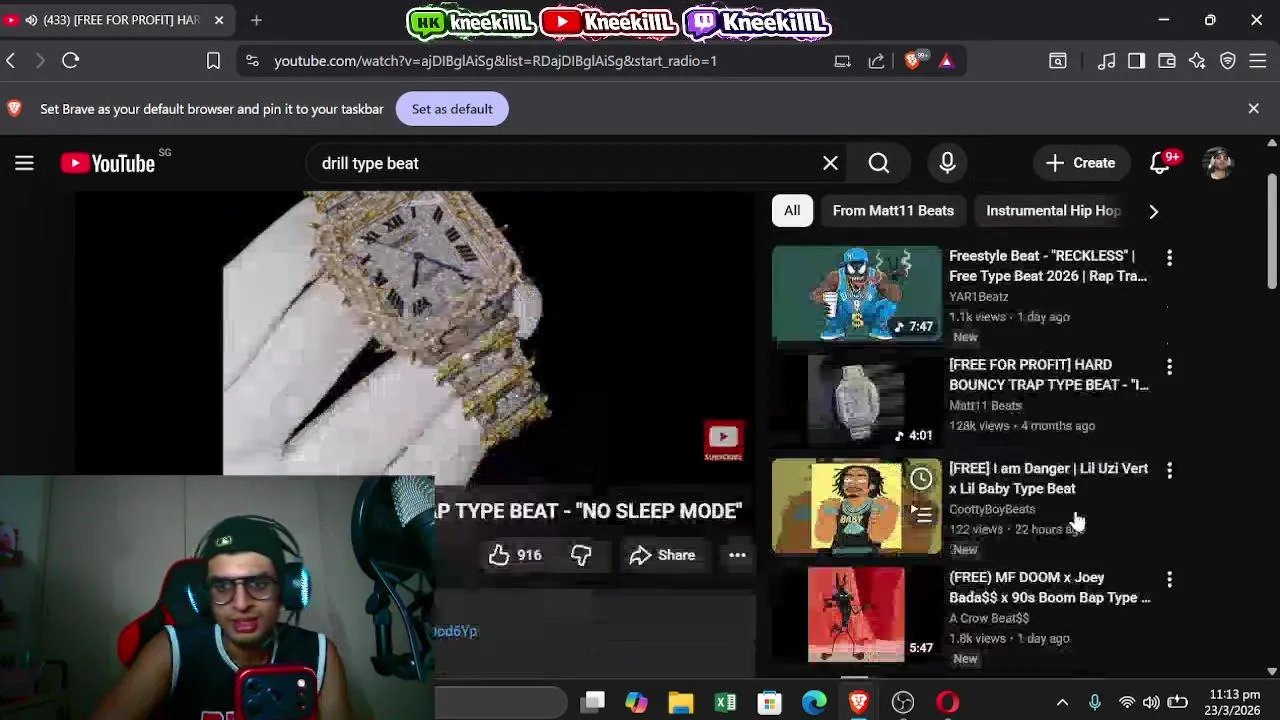Add I am Danger video to queue

coord(921,515)
